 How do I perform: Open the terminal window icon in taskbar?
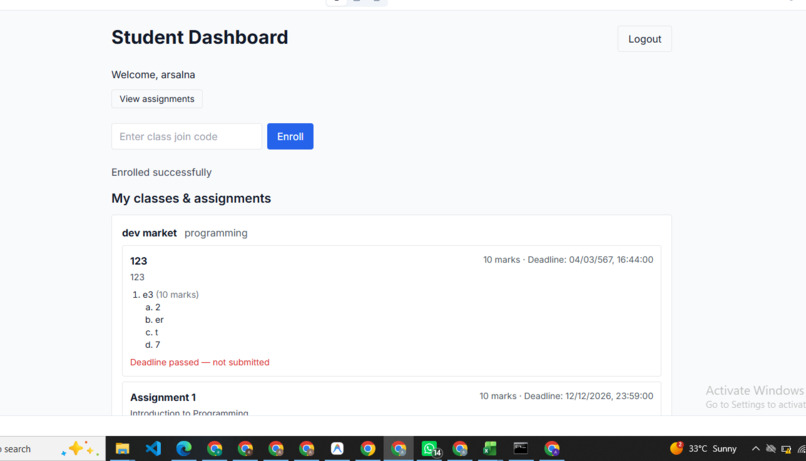(x=521, y=448)
